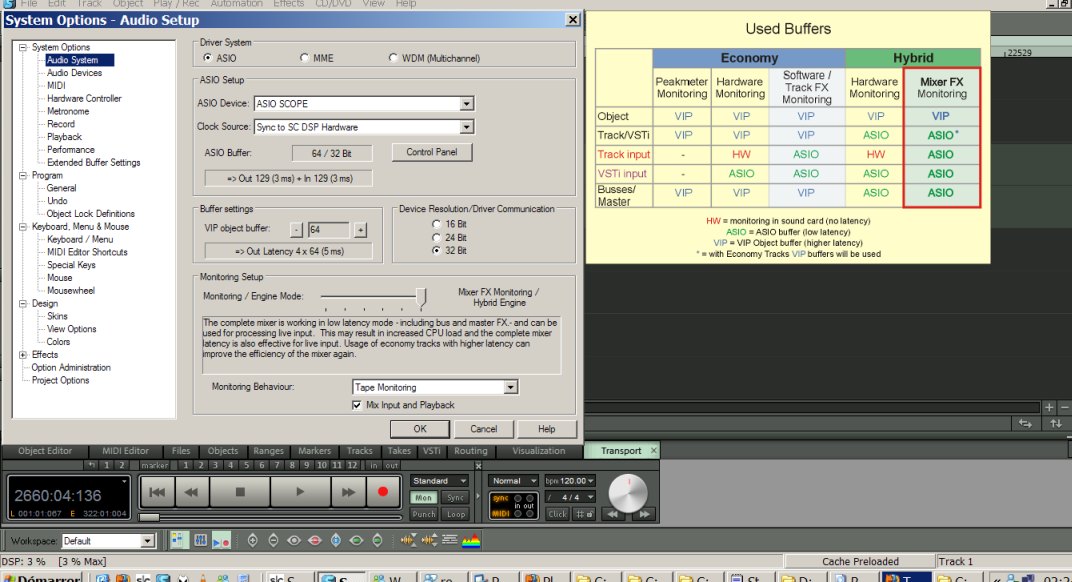
Task: Increase the VIP object buffer with the plus button
Action: click(360, 230)
